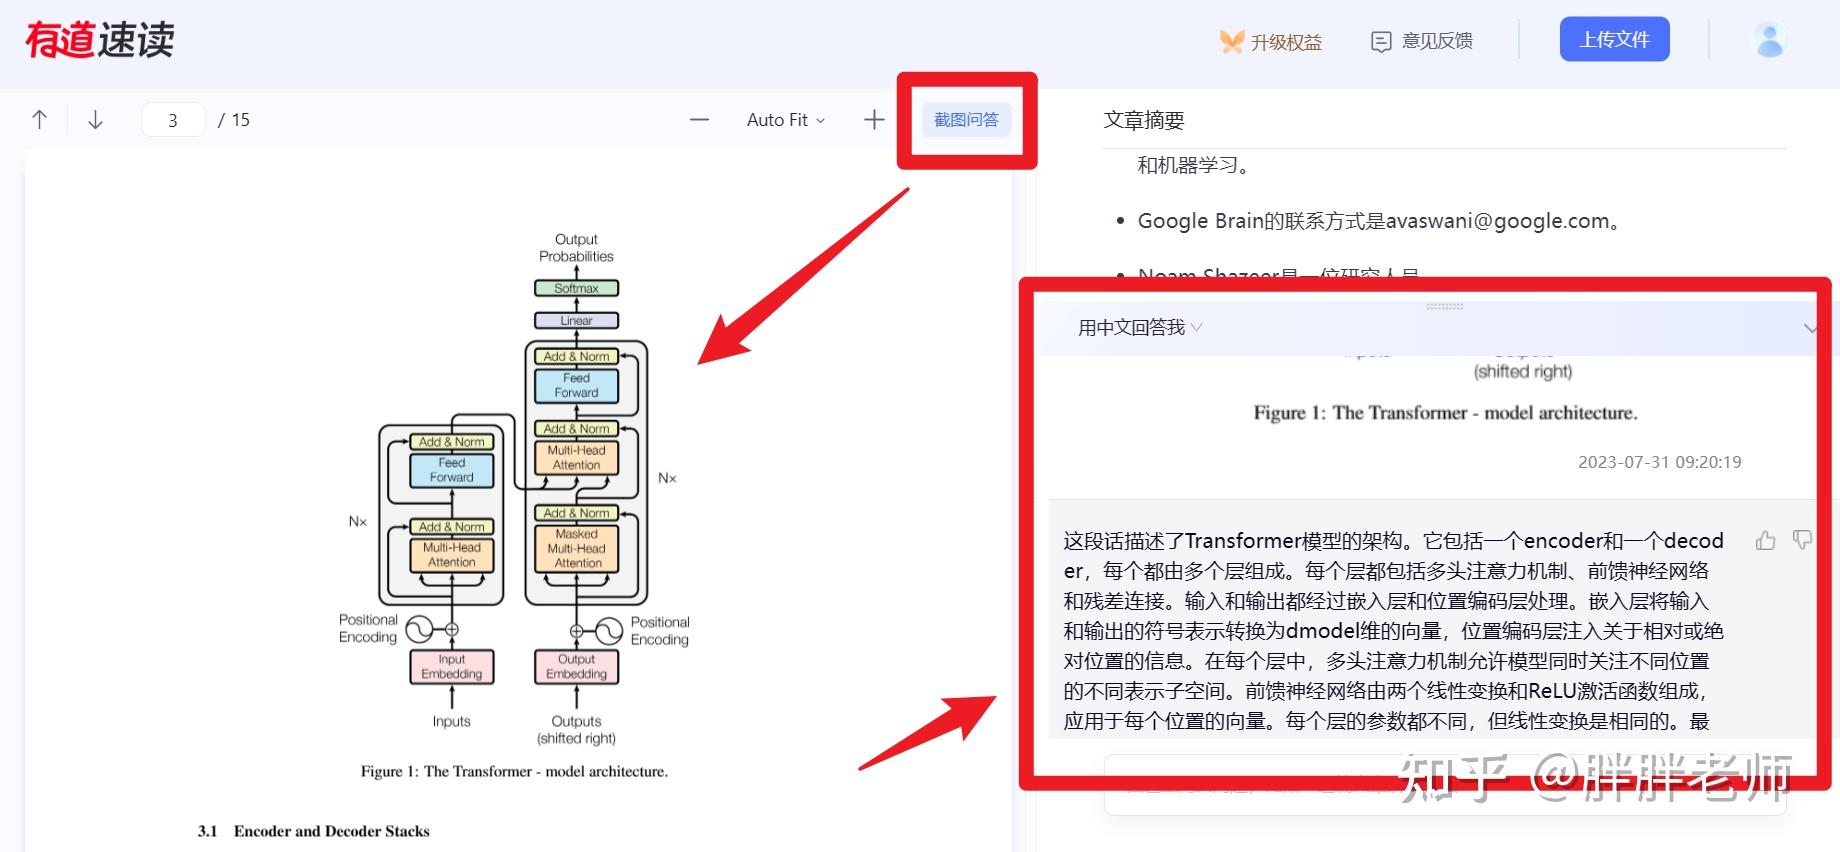Collapse the Q&A panel with right chevron
The image size is (1840, 852).
1810,328
